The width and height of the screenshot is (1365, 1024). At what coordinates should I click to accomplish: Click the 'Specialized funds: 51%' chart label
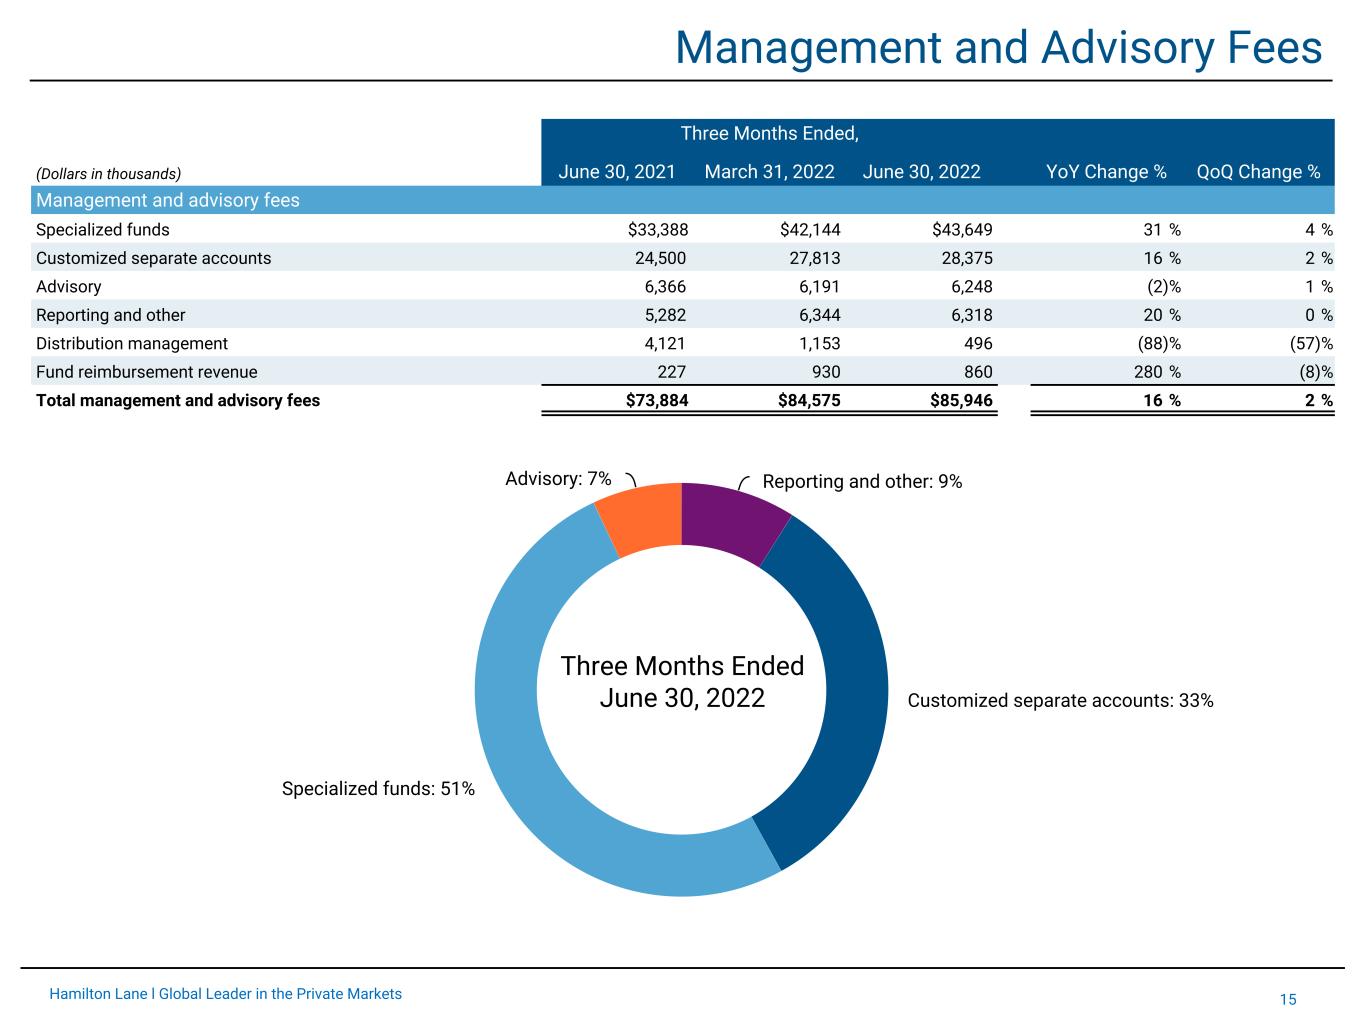[x=378, y=789]
